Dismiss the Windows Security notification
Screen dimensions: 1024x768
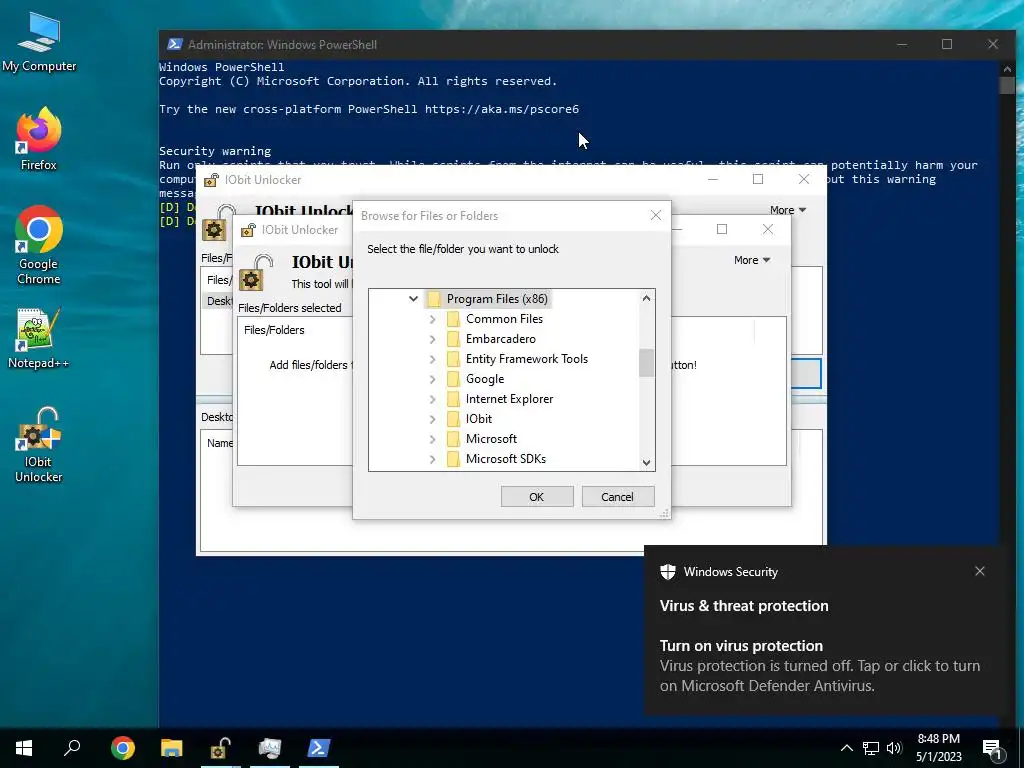[980, 571]
